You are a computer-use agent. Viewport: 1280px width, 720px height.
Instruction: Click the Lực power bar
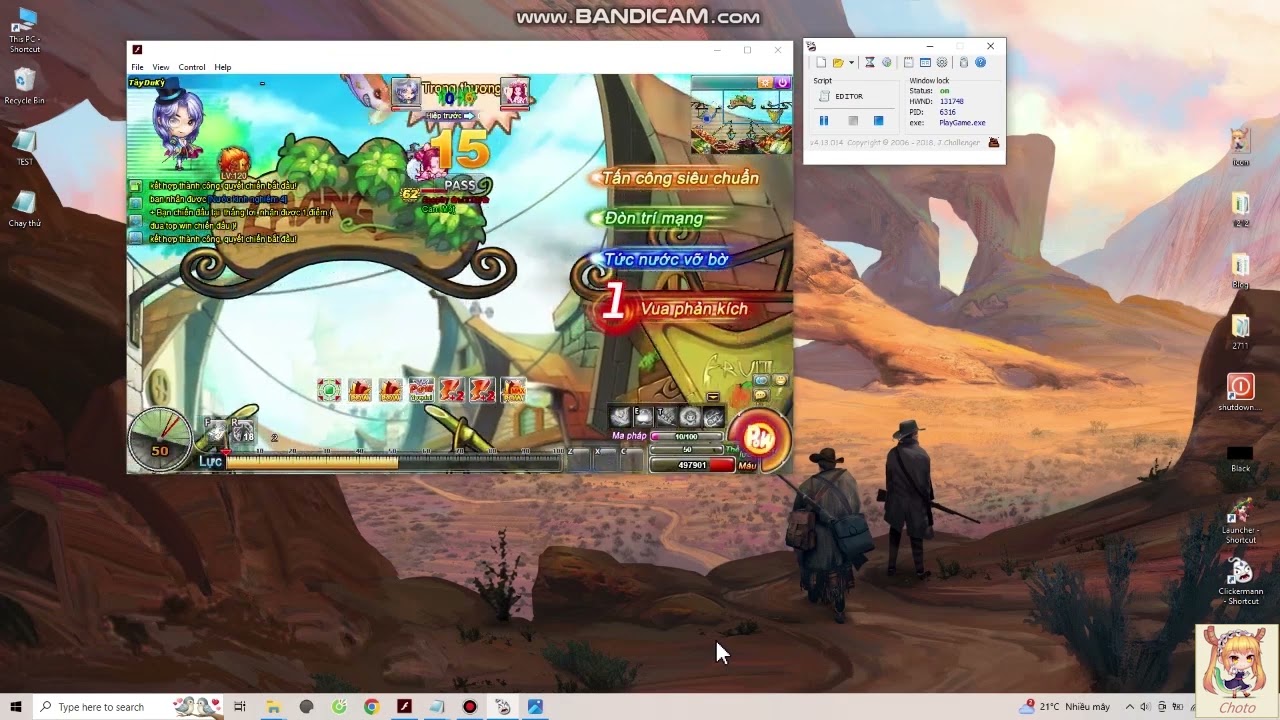tap(394, 462)
